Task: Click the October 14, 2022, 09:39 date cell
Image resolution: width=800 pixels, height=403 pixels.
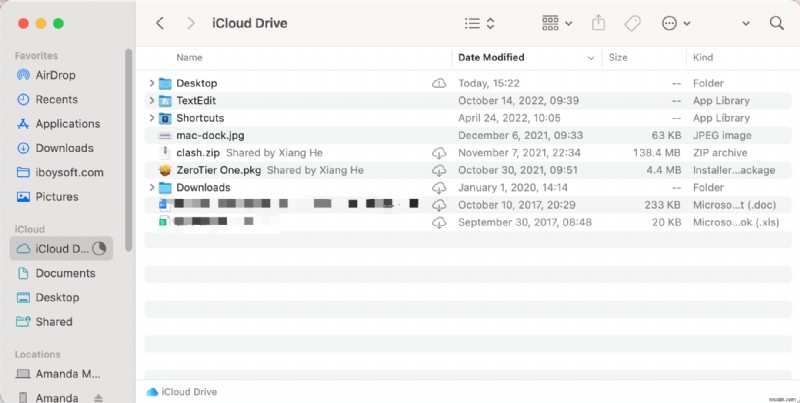Action: click(518, 100)
